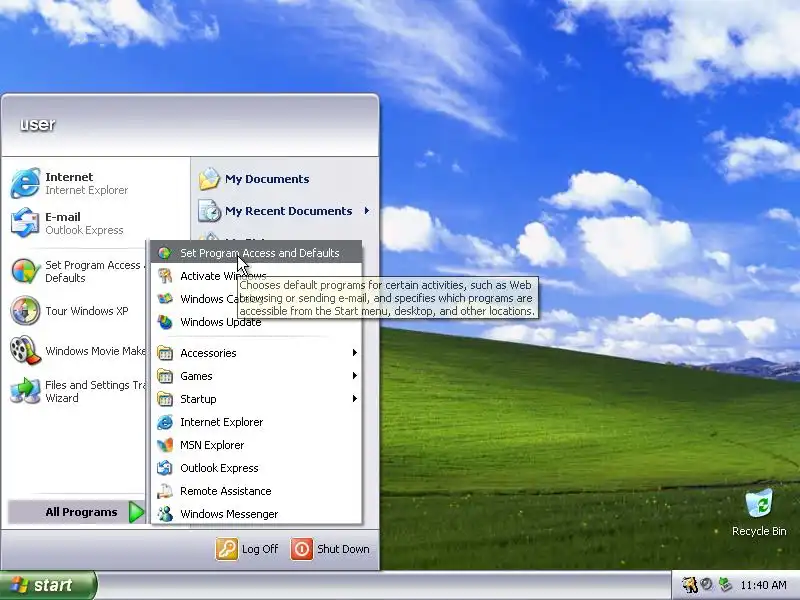Click Internet Explorer text in All Programs list

tap(221, 422)
